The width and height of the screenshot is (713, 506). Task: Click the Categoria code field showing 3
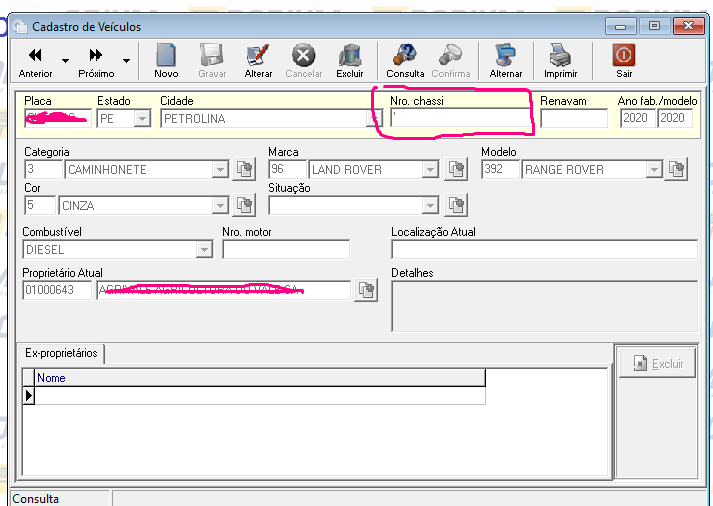pos(43,169)
